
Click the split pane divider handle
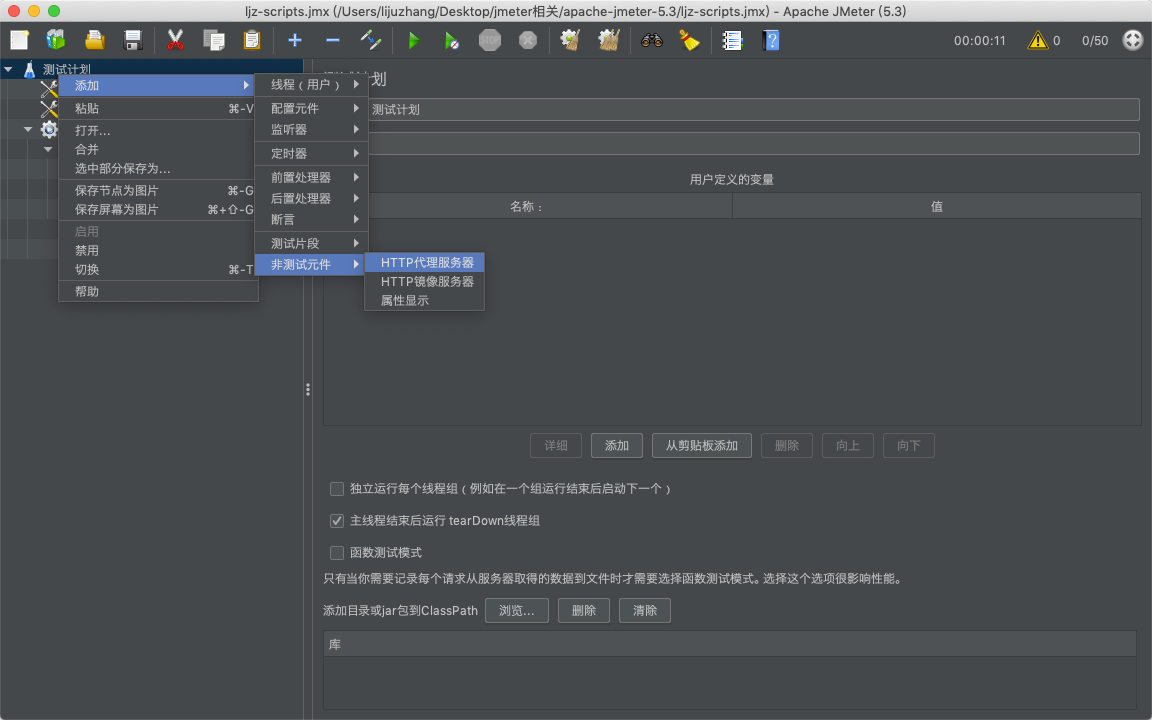(x=308, y=389)
